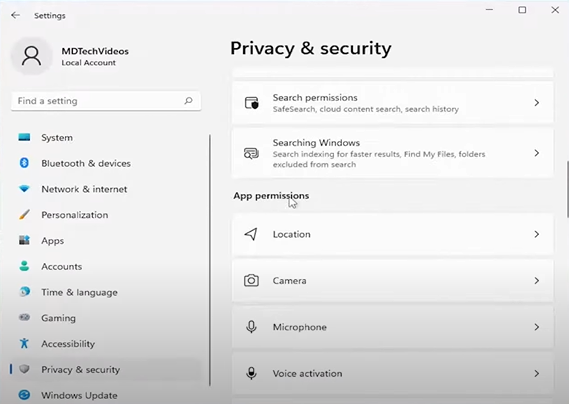Click the Bluetooth & devices icon
Viewport: 569px width, 404px height.
(24, 163)
